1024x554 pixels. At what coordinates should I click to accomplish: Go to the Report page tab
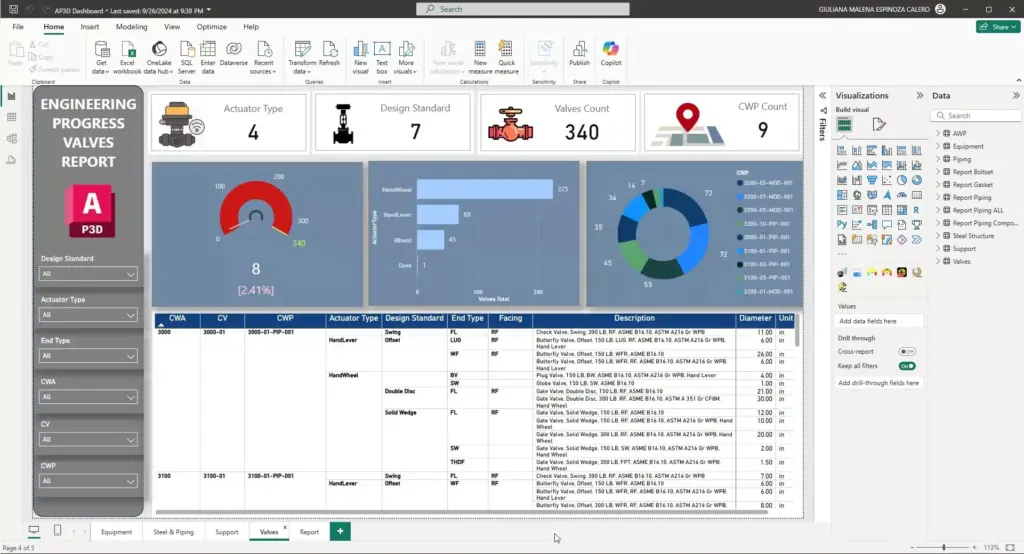pyautogui.click(x=309, y=532)
